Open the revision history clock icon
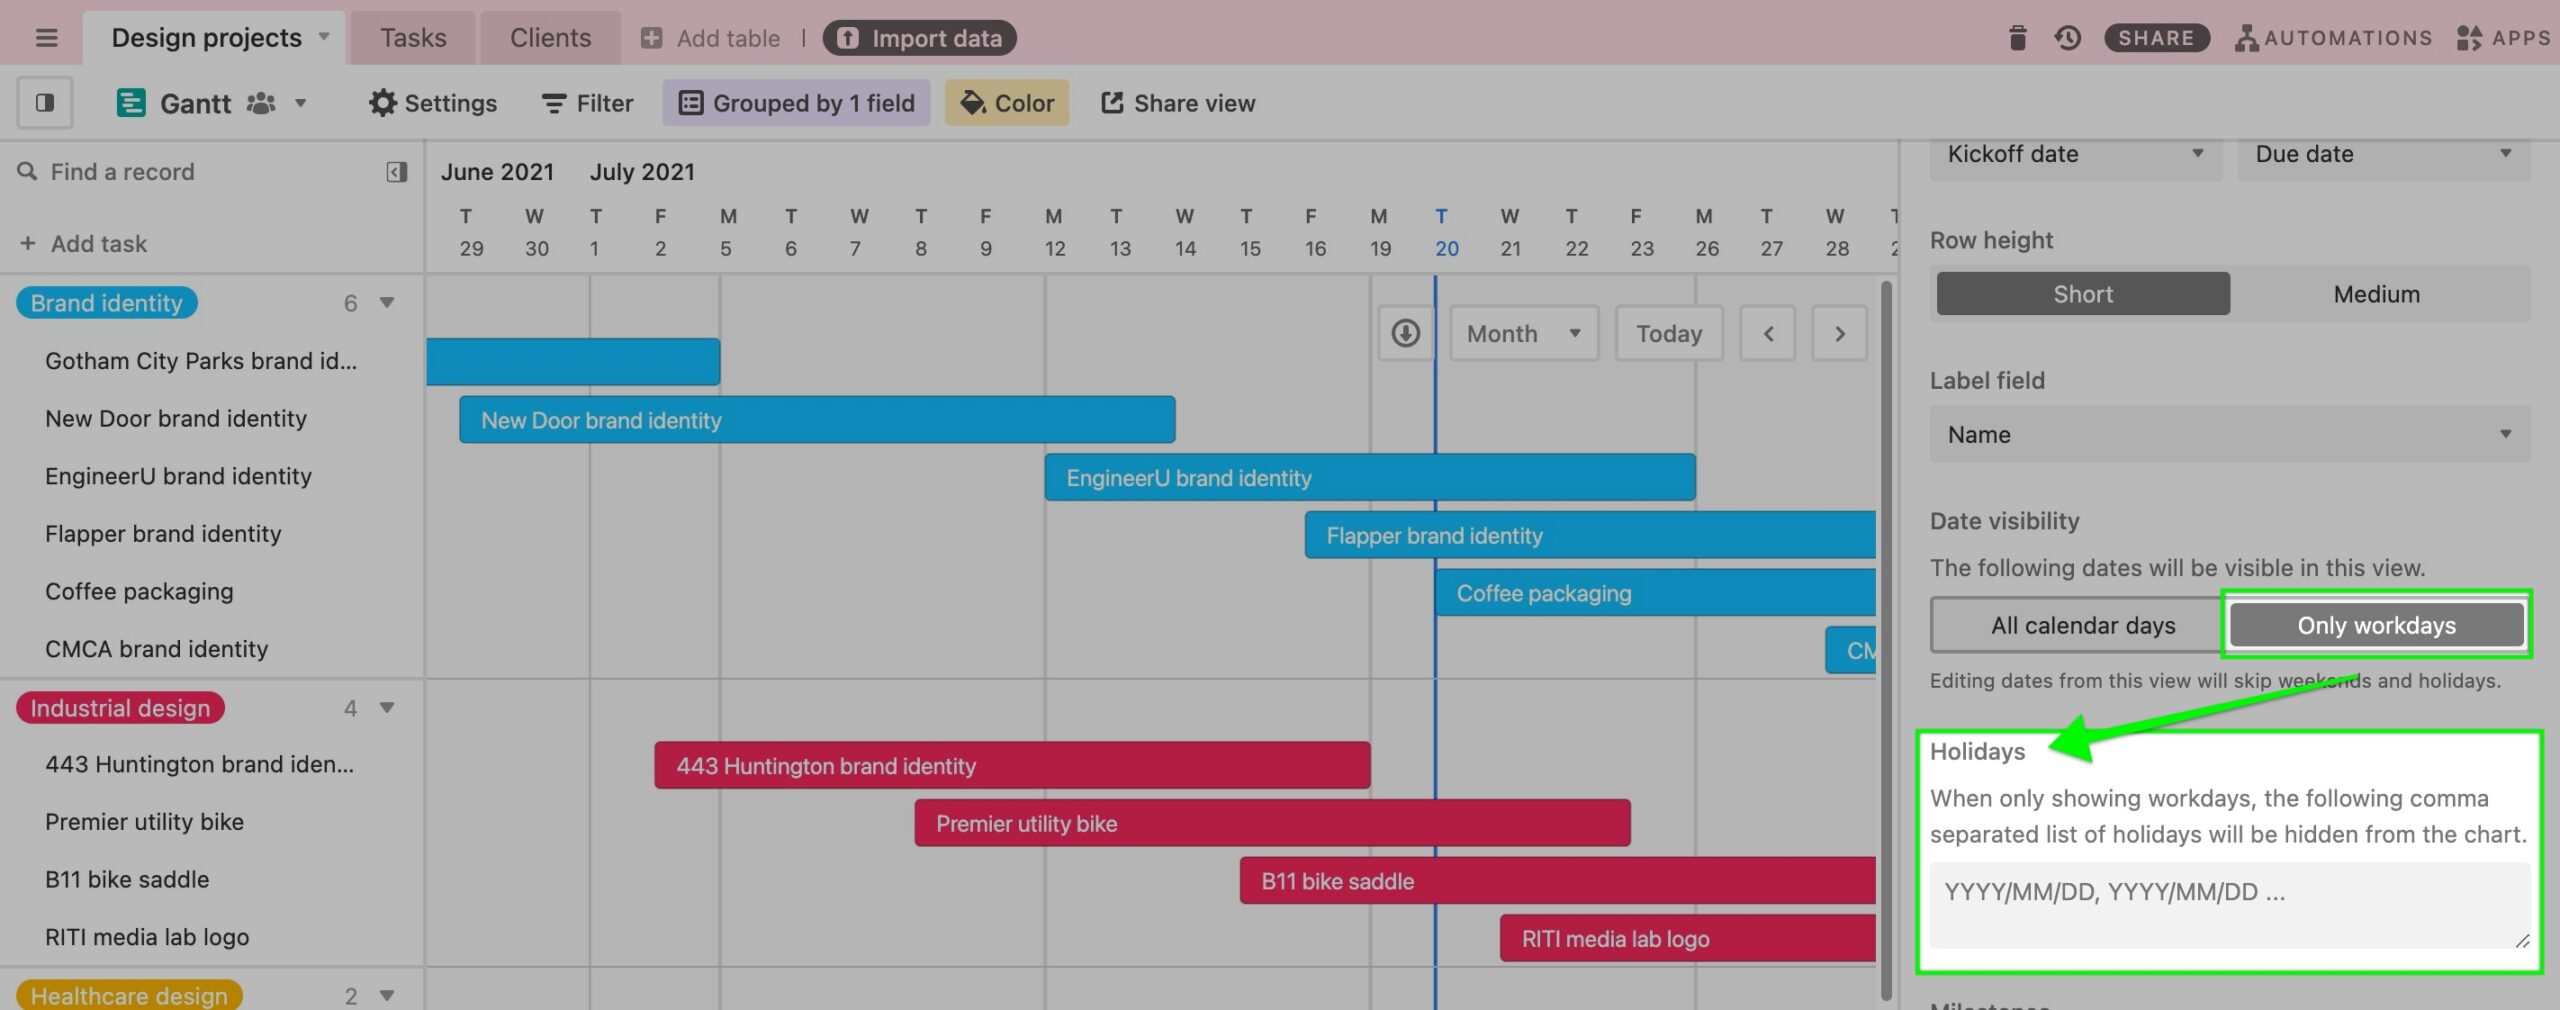2560x1010 pixels. coord(2067,38)
